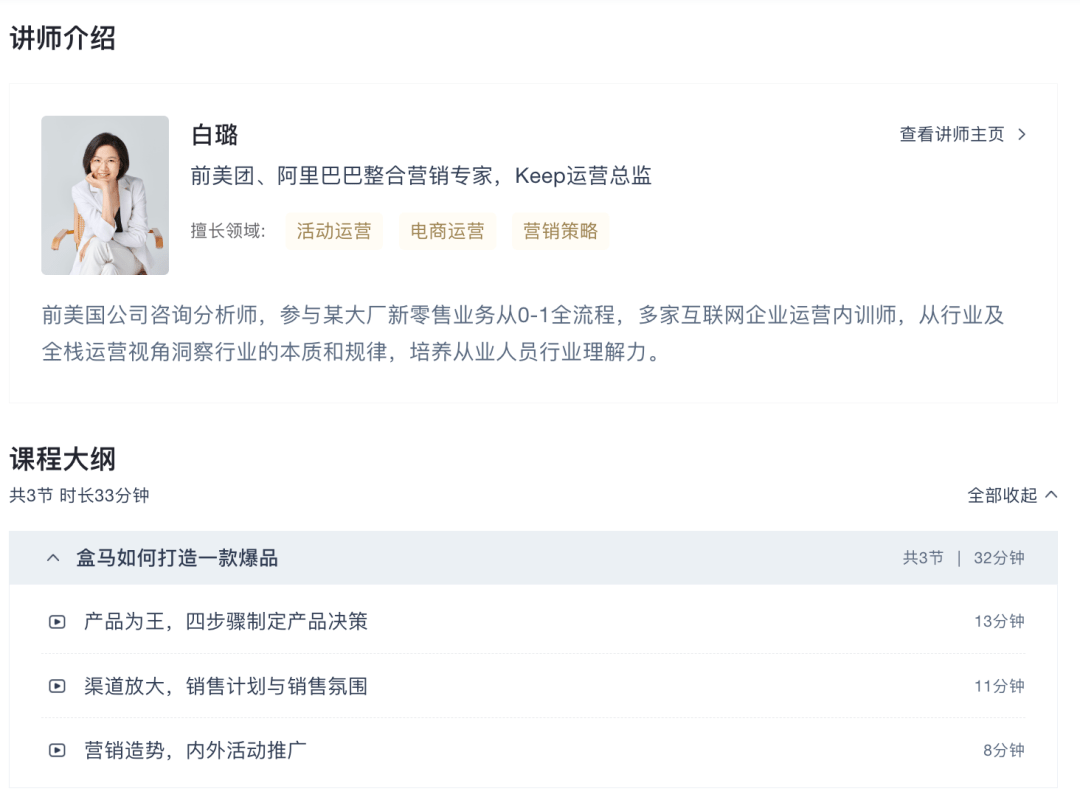Click play icon beside 渠道放大 lesson
The image size is (1080, 811).
point(57,686)
